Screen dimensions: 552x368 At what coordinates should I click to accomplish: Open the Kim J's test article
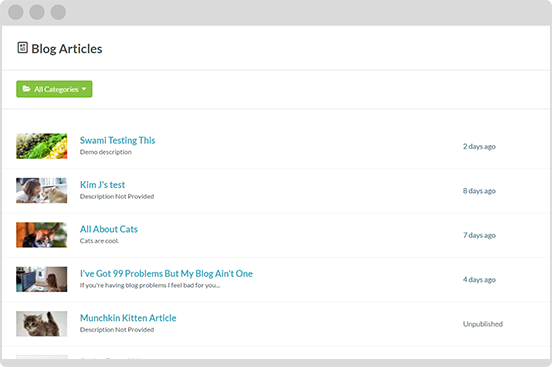click(x=102, y=185)
